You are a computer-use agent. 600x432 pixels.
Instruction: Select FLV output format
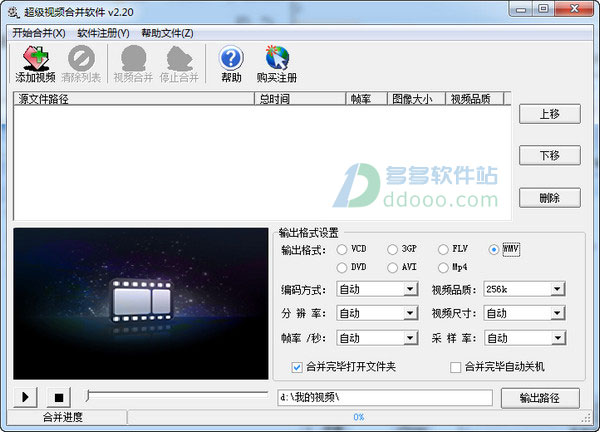(x=443, y=249)
